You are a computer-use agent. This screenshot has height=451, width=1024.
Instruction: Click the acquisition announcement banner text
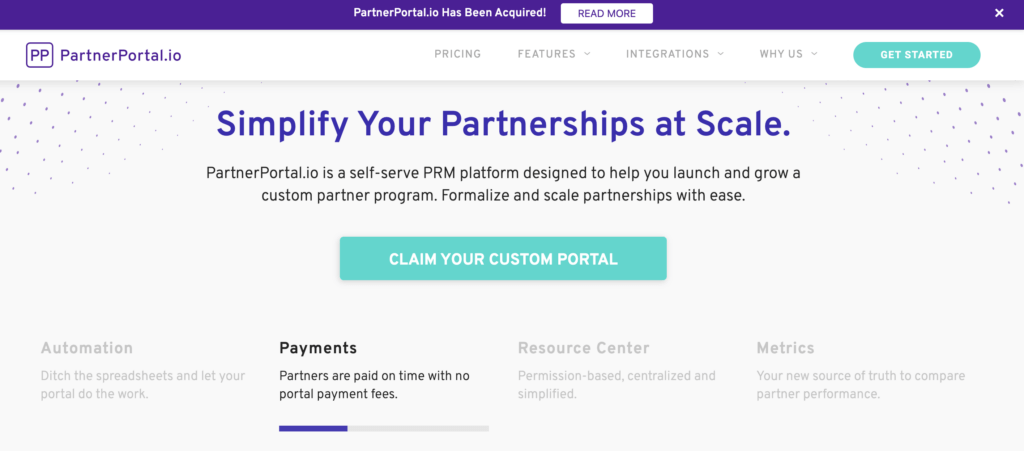[450, 13]
